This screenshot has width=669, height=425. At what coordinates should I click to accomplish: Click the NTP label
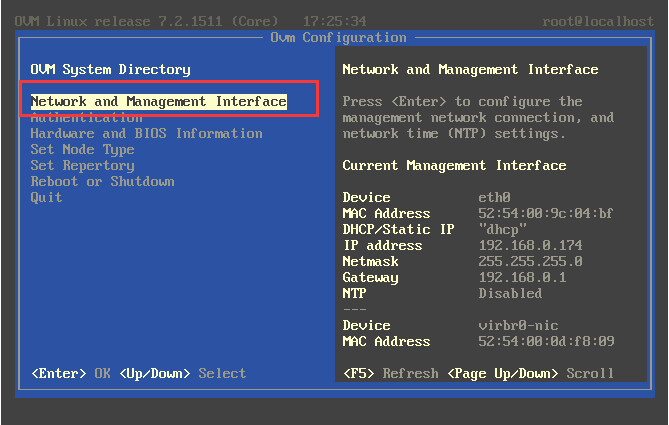pyautogui.click(x=355, y=294)
